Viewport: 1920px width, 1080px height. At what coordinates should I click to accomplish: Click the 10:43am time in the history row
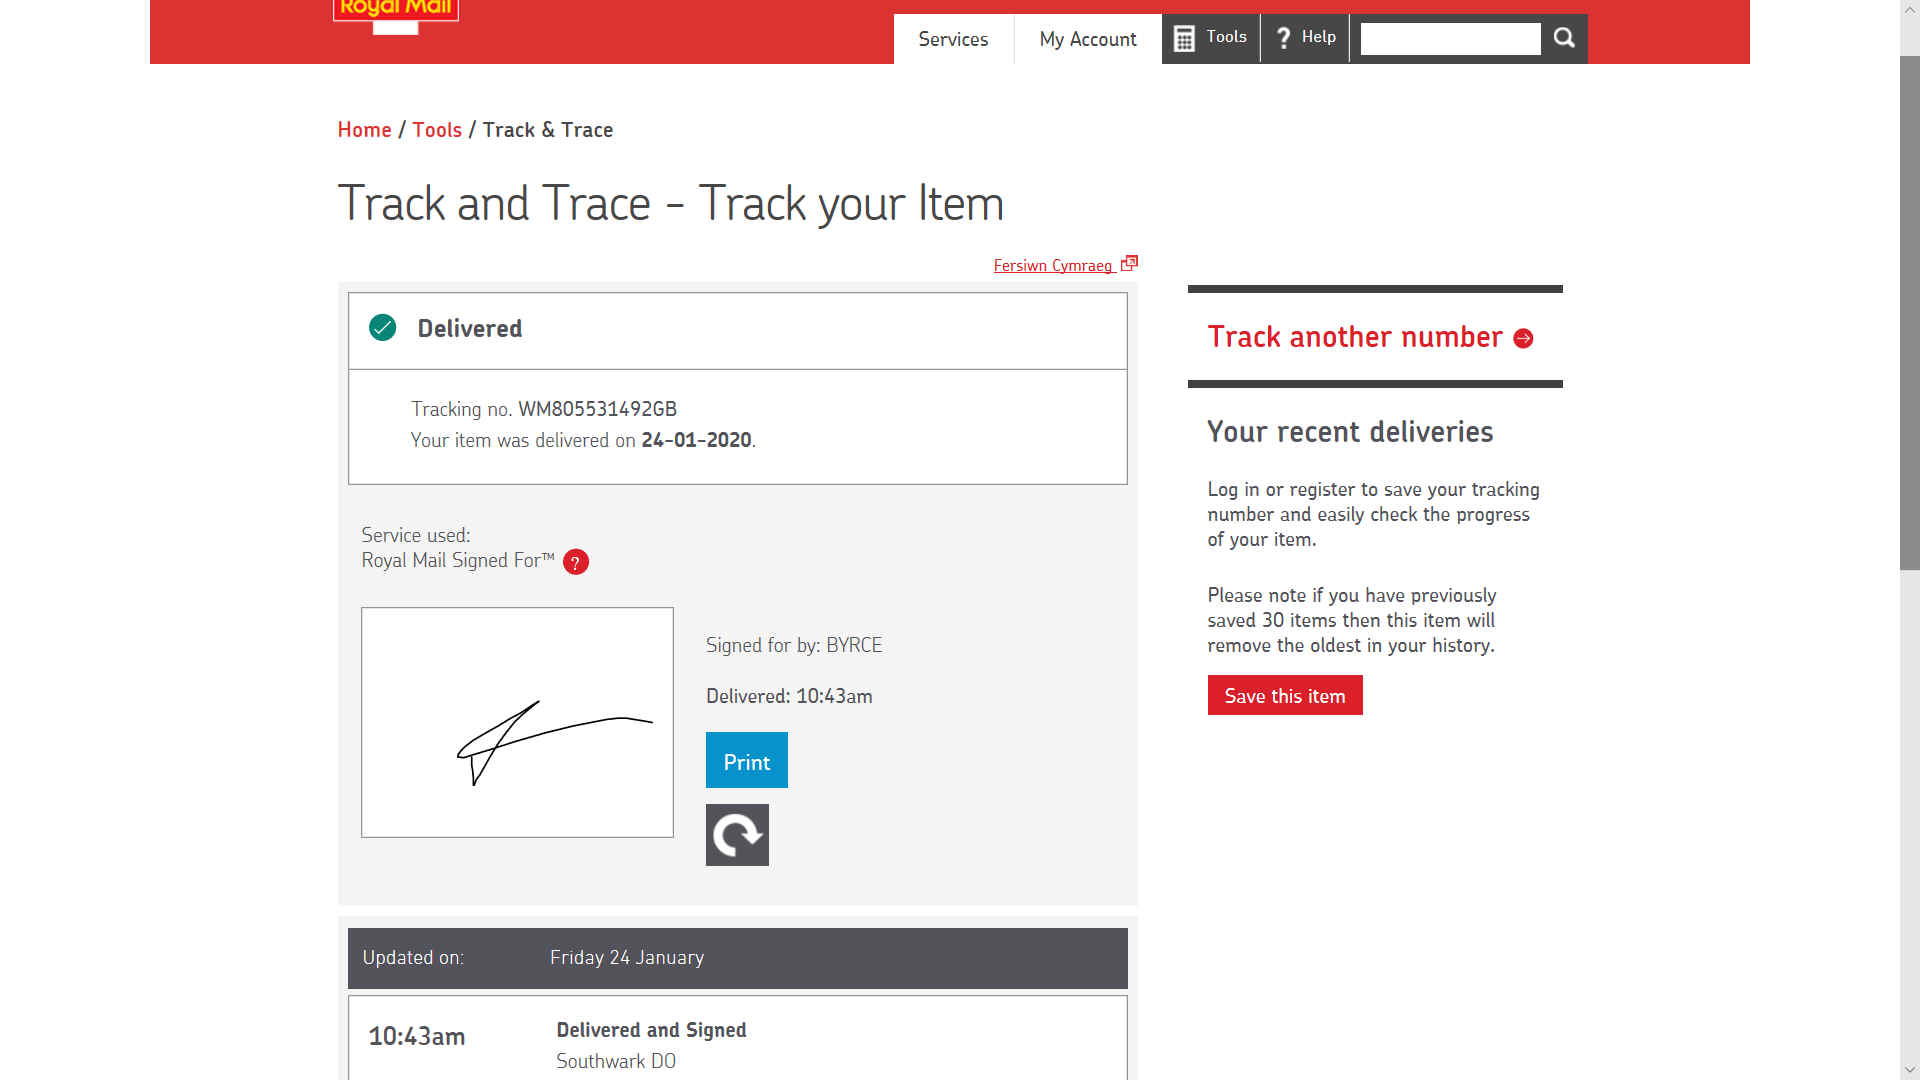(x=417, y=1036)
